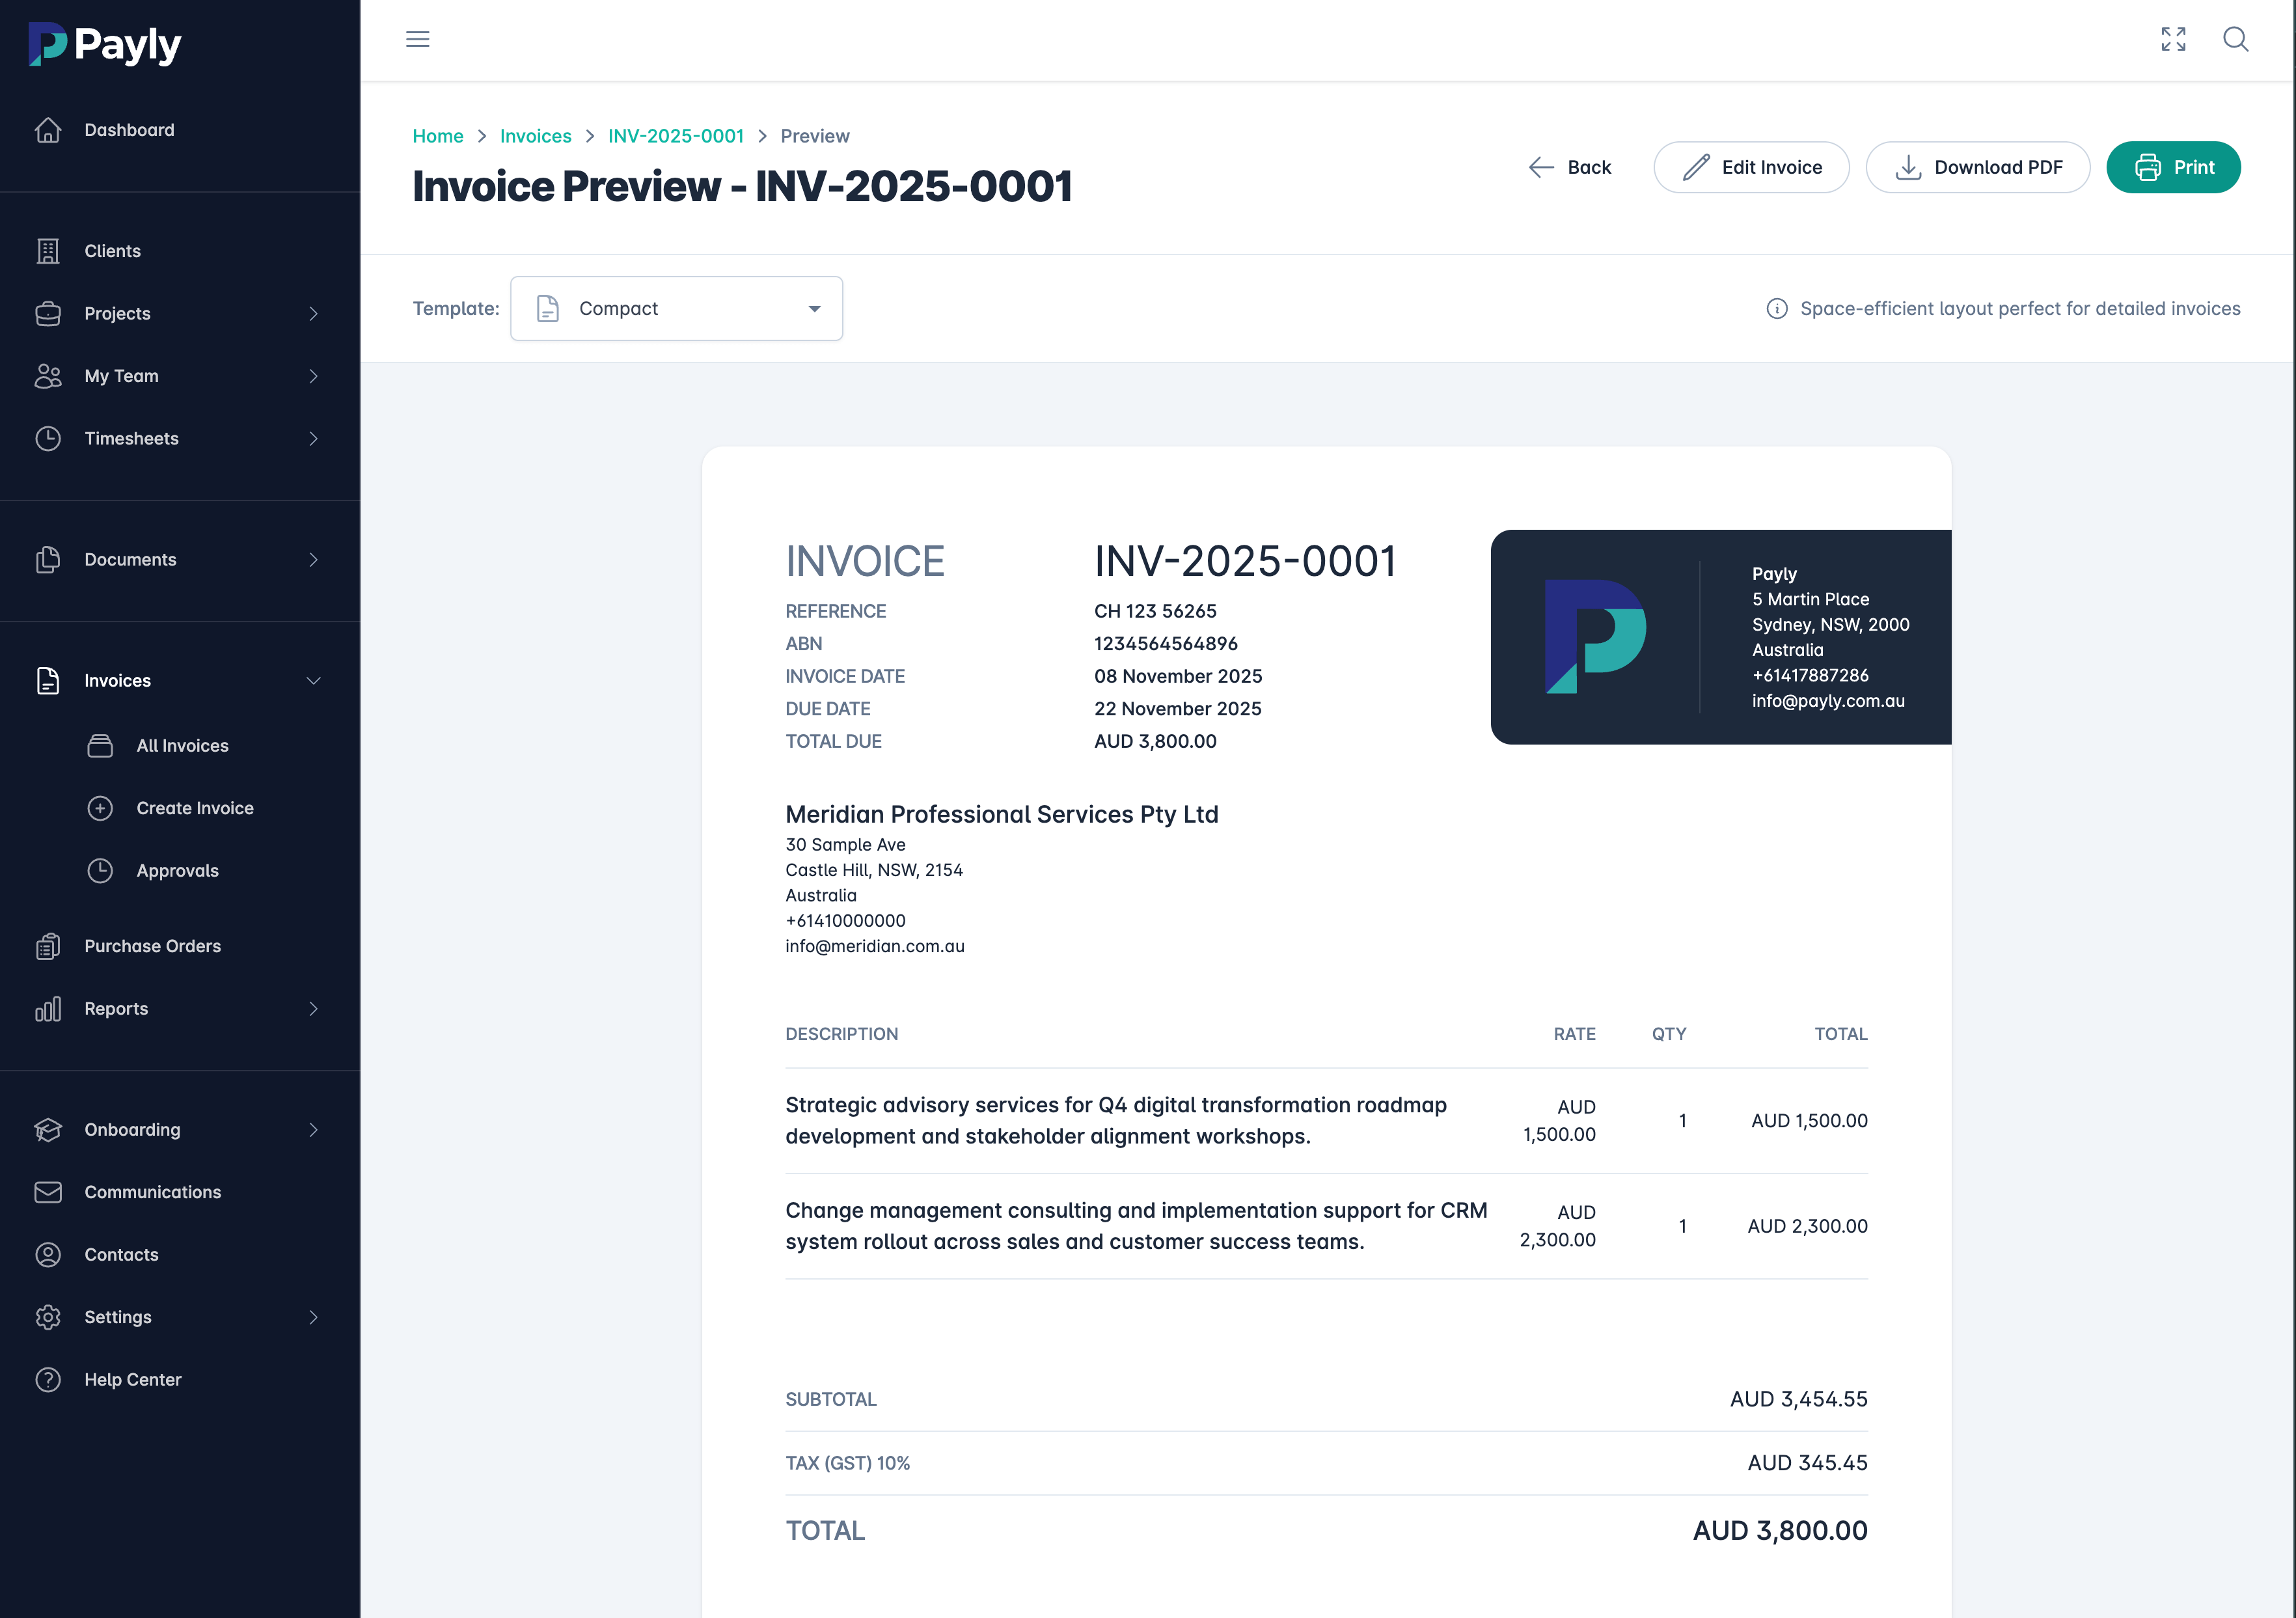Select the Clients sidebar icon

tap(48, 251)
